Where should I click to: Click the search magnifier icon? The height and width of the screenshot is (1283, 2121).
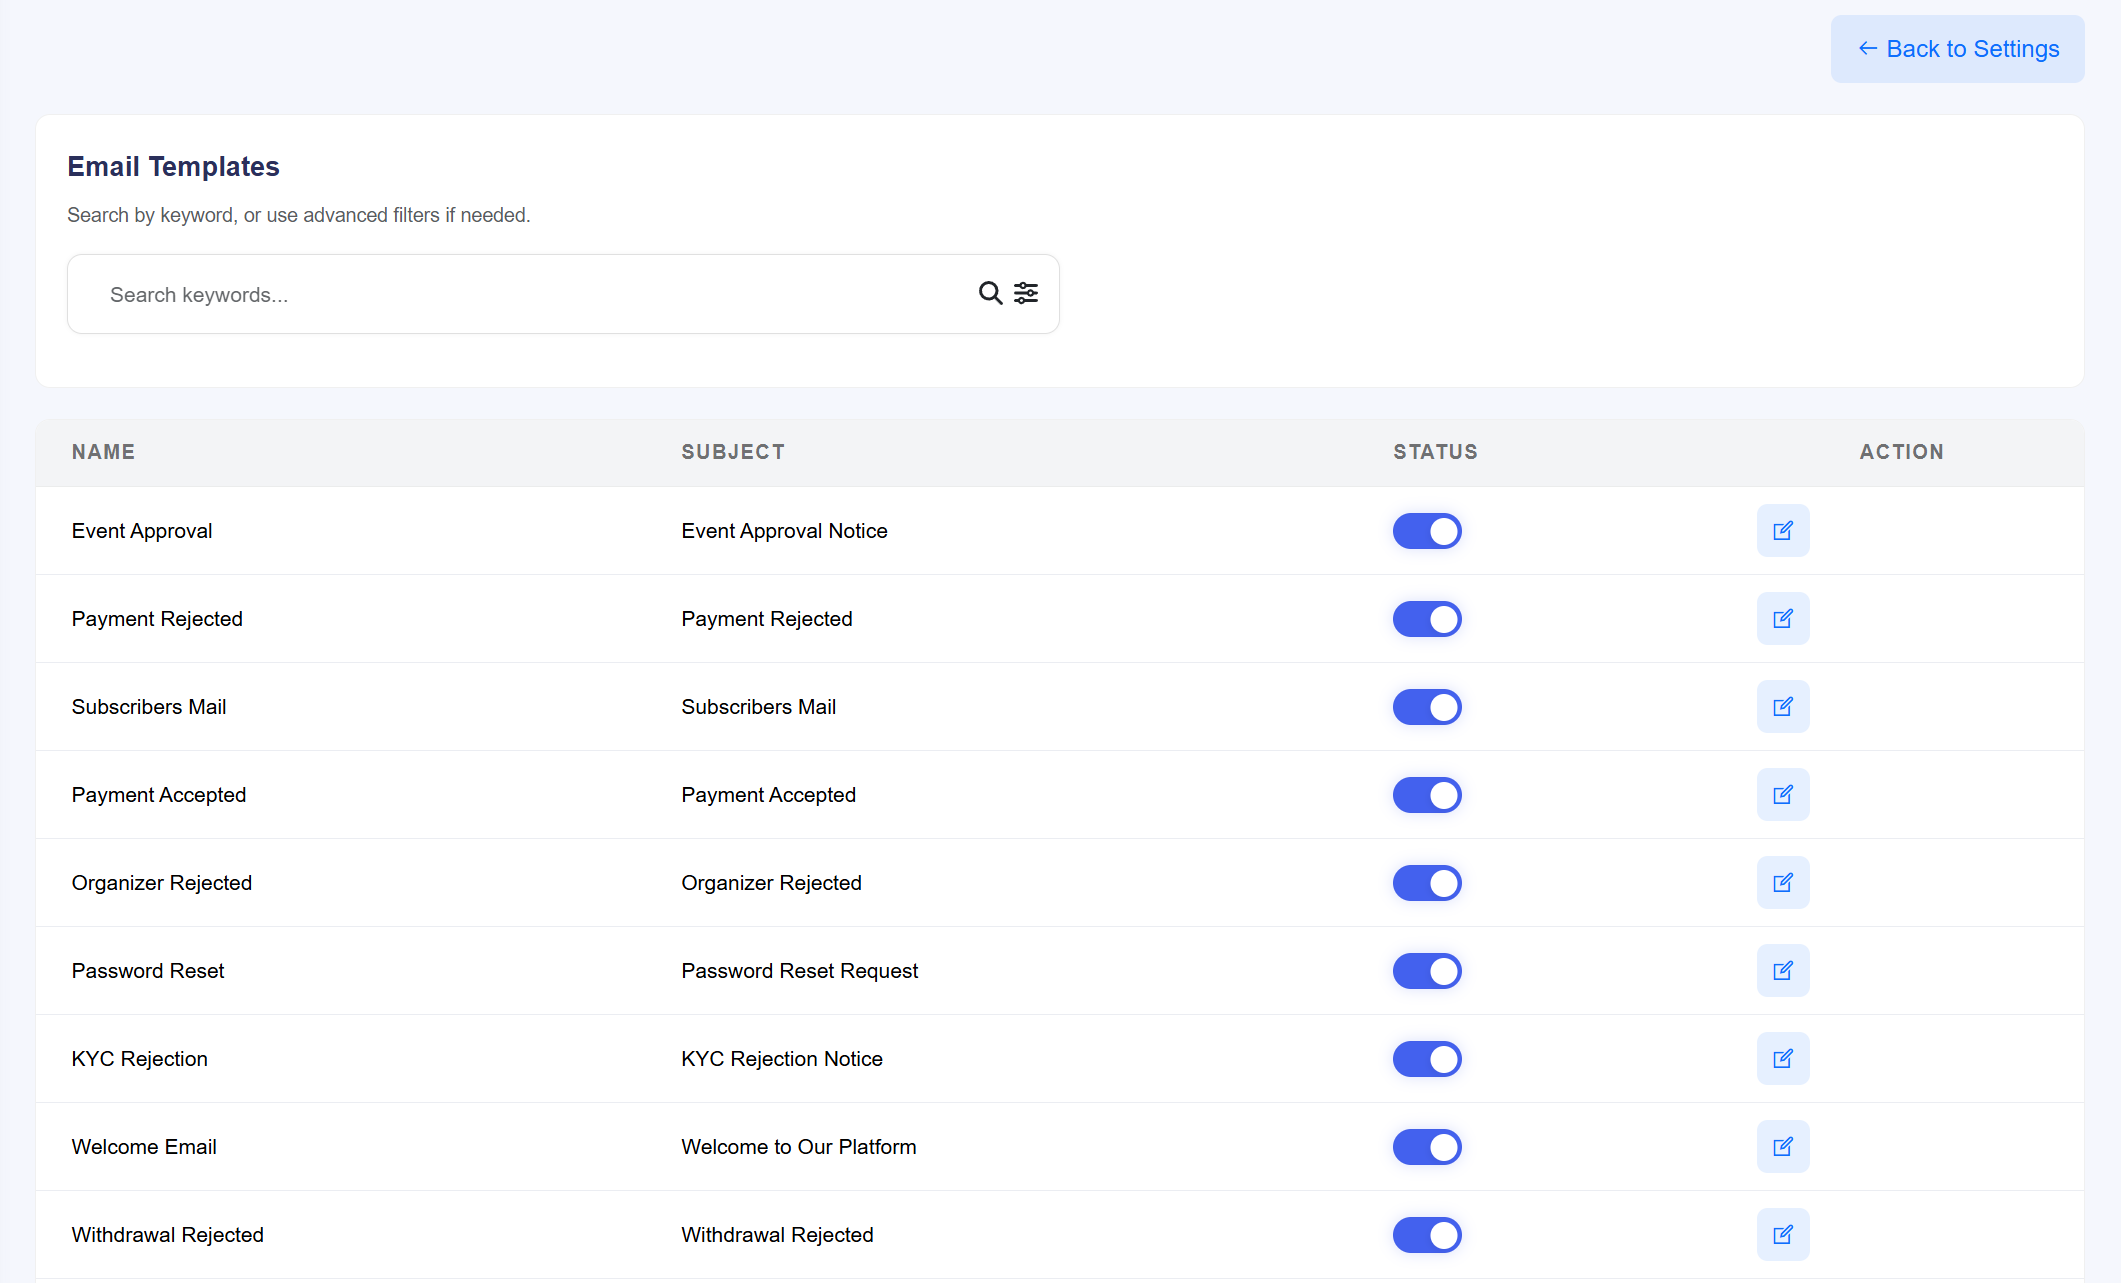click(989, 293)
